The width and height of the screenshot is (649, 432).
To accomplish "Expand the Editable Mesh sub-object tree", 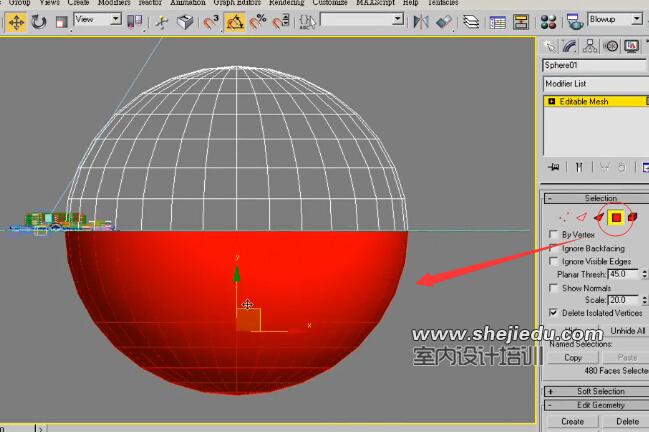I will click(x=551, y=101).
